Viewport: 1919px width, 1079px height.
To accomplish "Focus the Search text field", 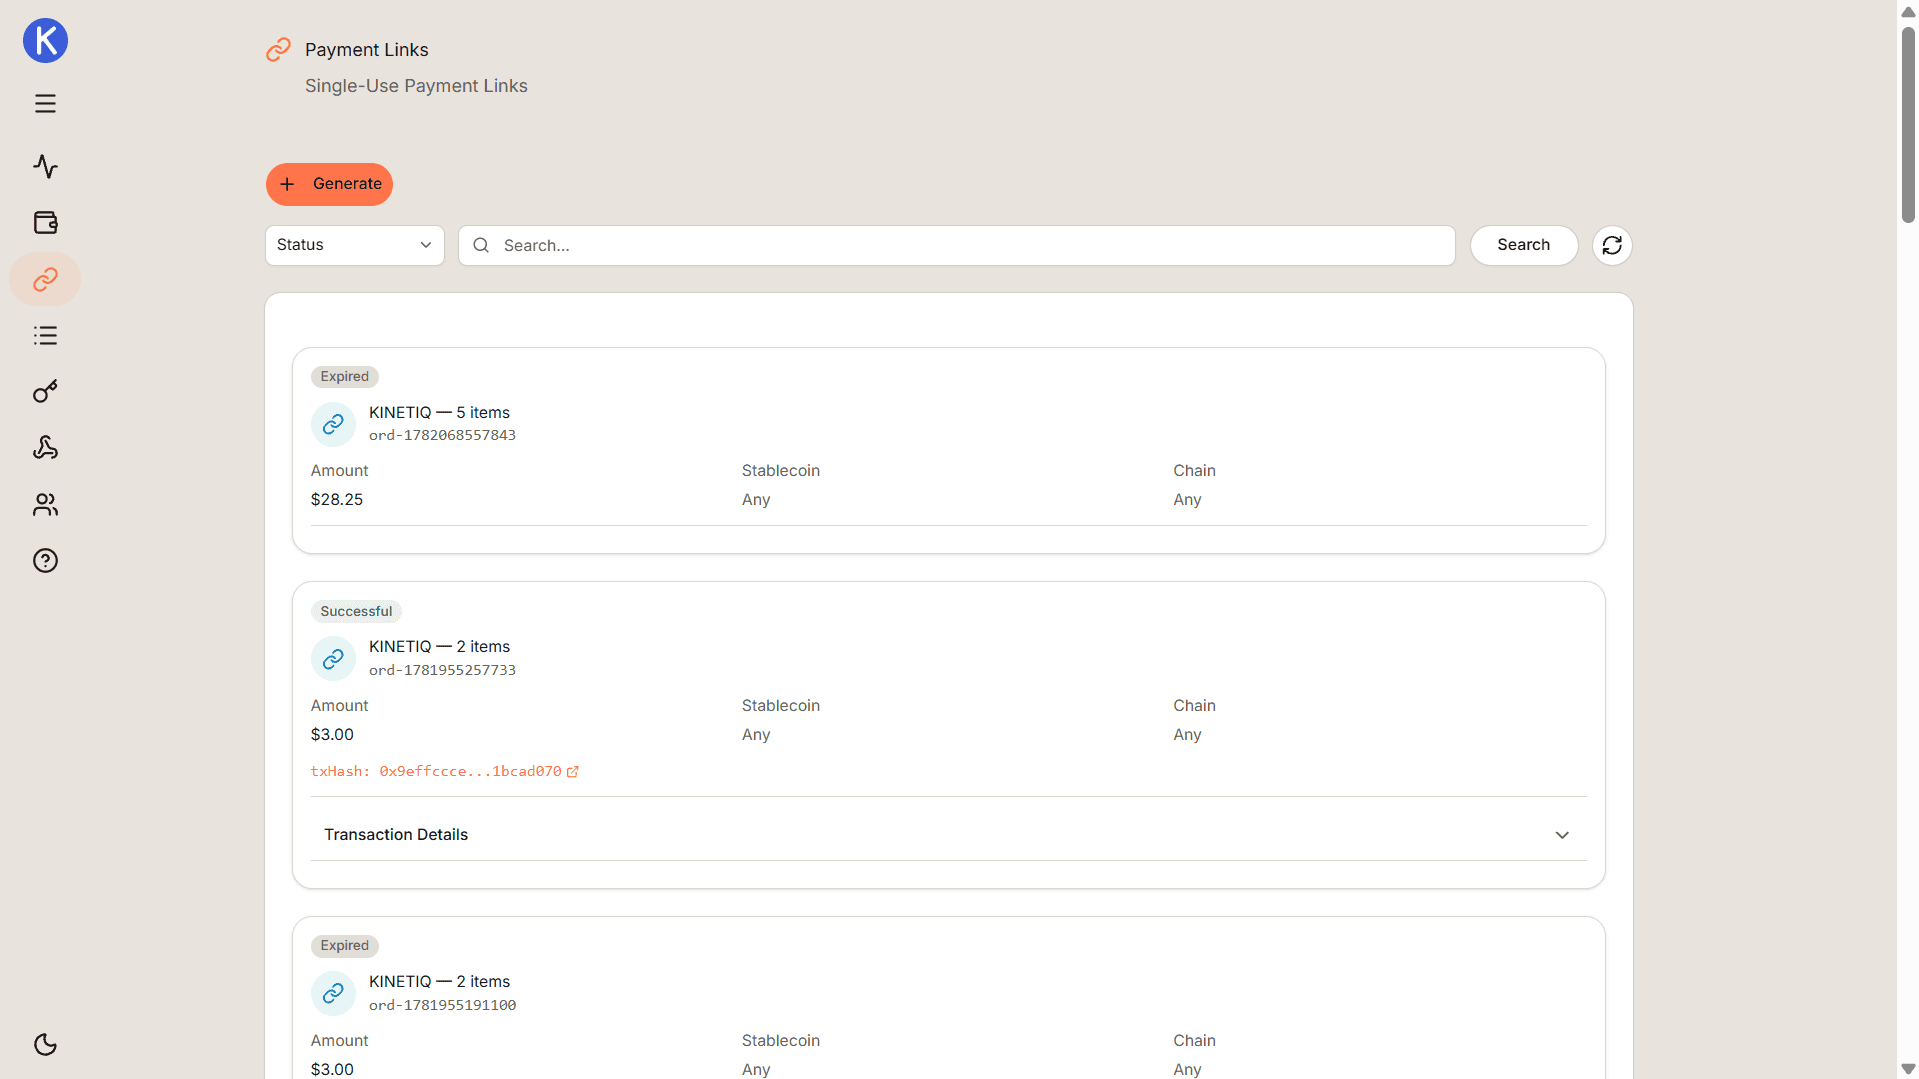I will coord(956,245).
